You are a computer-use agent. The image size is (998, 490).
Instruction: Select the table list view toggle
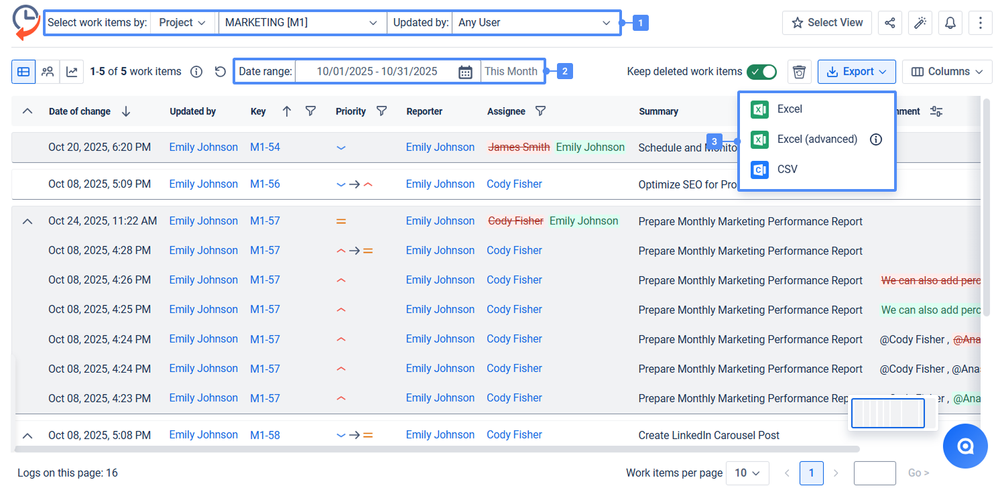pyautogui.click(x=23, y=72)
